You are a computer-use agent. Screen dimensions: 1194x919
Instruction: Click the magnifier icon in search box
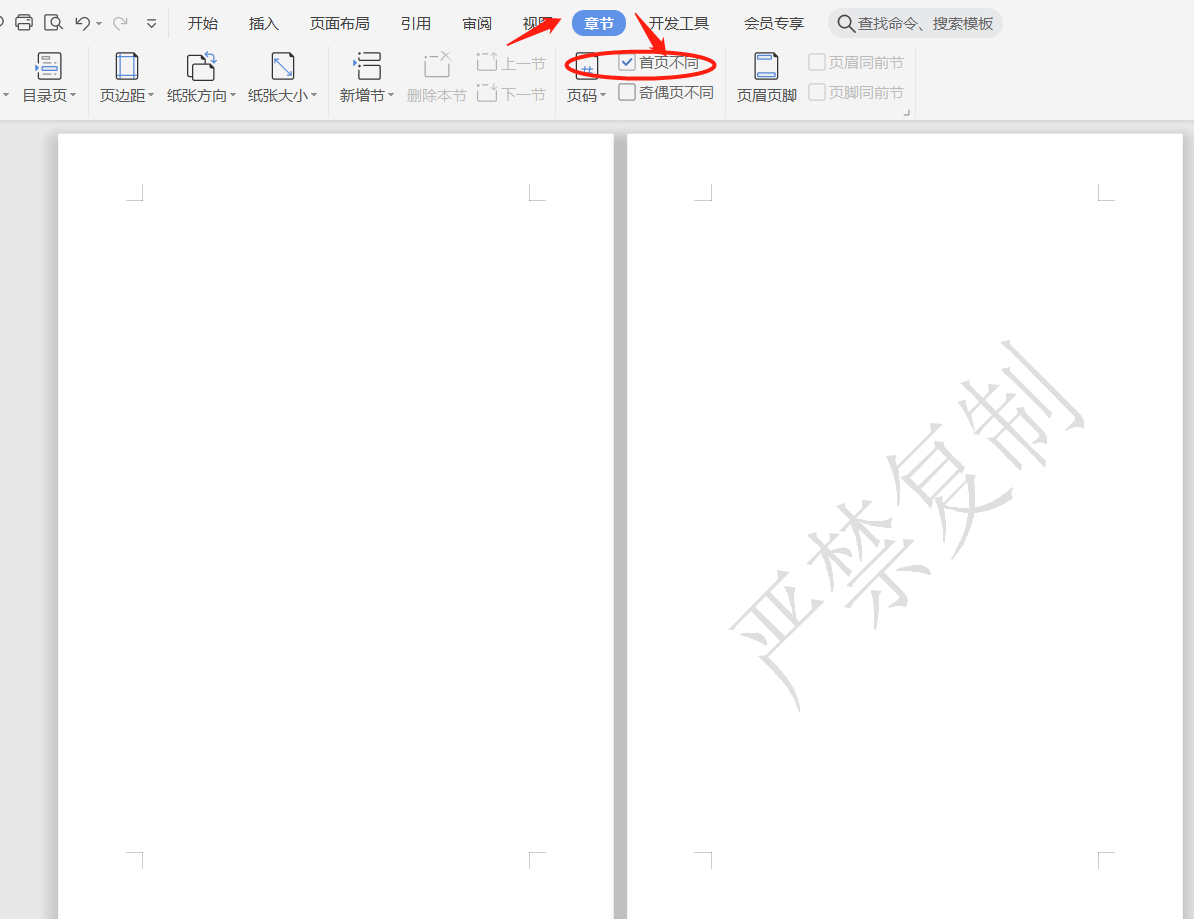coord(845,24)
